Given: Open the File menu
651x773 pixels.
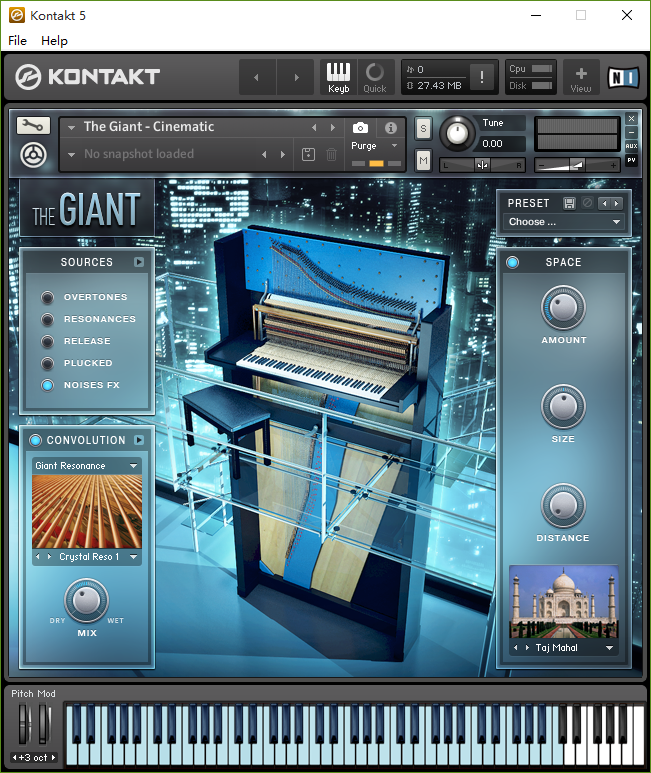Looking at the screenshot, I should pos(17,40).
